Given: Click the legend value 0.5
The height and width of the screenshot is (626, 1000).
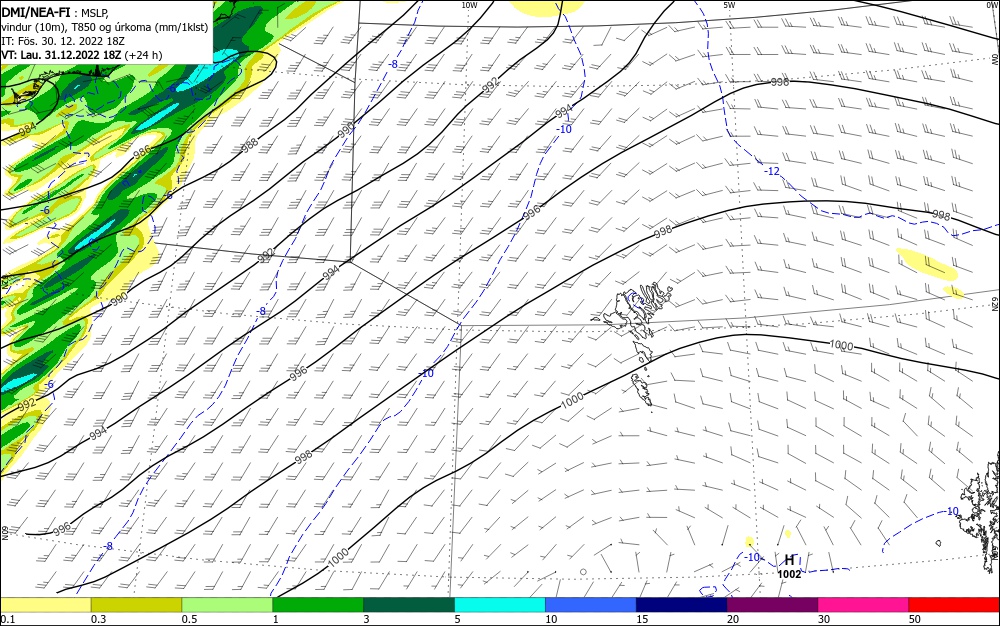Looking at the screenshot, I should coord(189,620).
